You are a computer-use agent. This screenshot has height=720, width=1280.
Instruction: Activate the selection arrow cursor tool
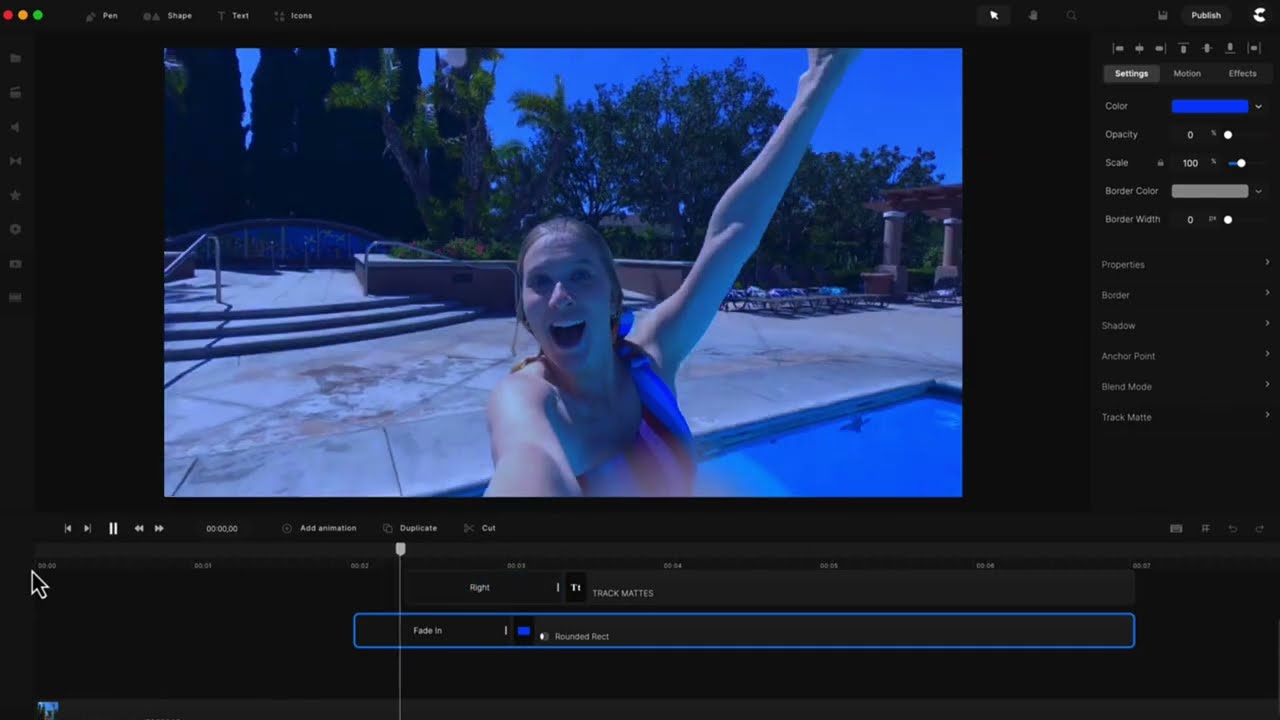(994, 16)
